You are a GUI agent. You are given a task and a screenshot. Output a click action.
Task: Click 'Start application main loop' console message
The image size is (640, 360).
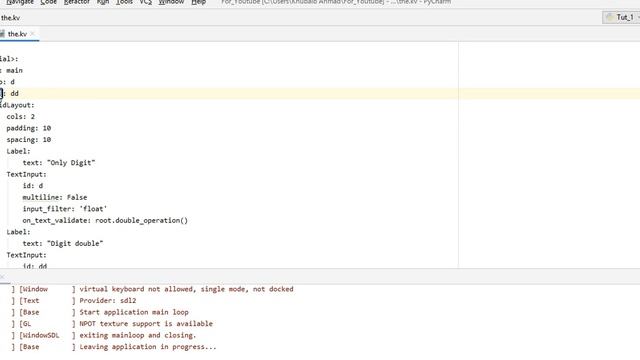tap(134, 312)
